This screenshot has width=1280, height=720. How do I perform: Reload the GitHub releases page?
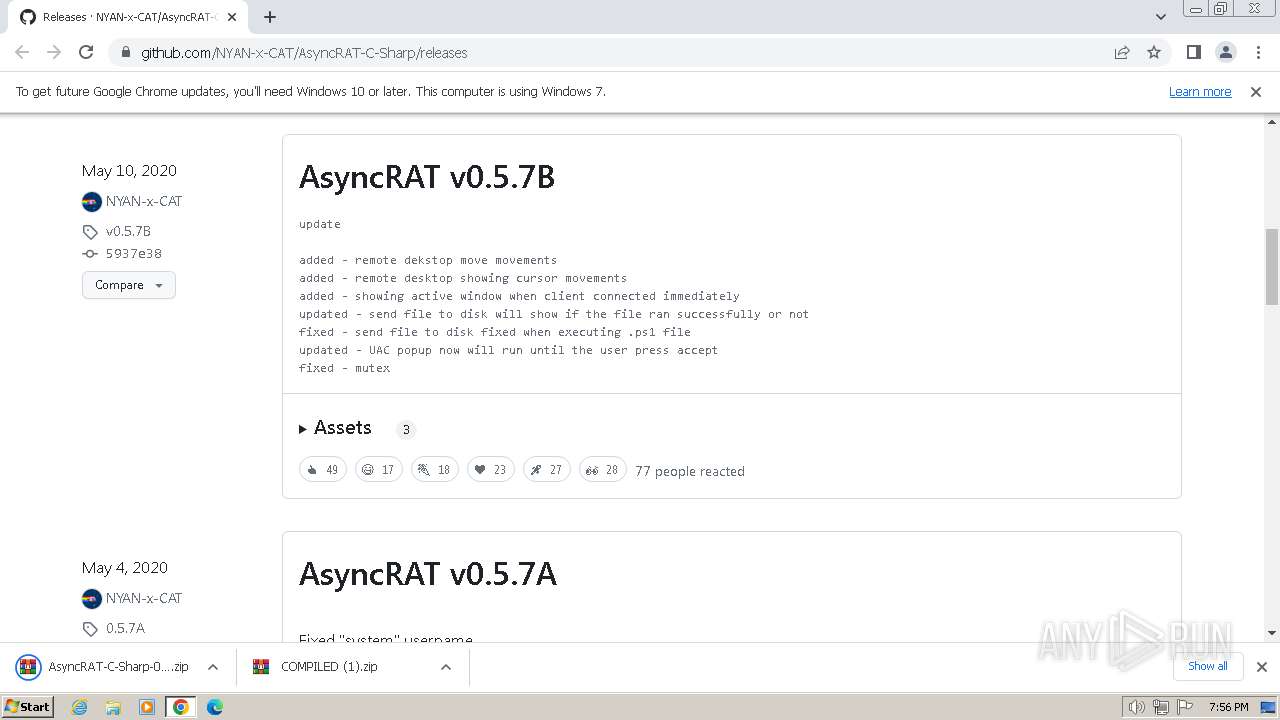pos(86,52)
